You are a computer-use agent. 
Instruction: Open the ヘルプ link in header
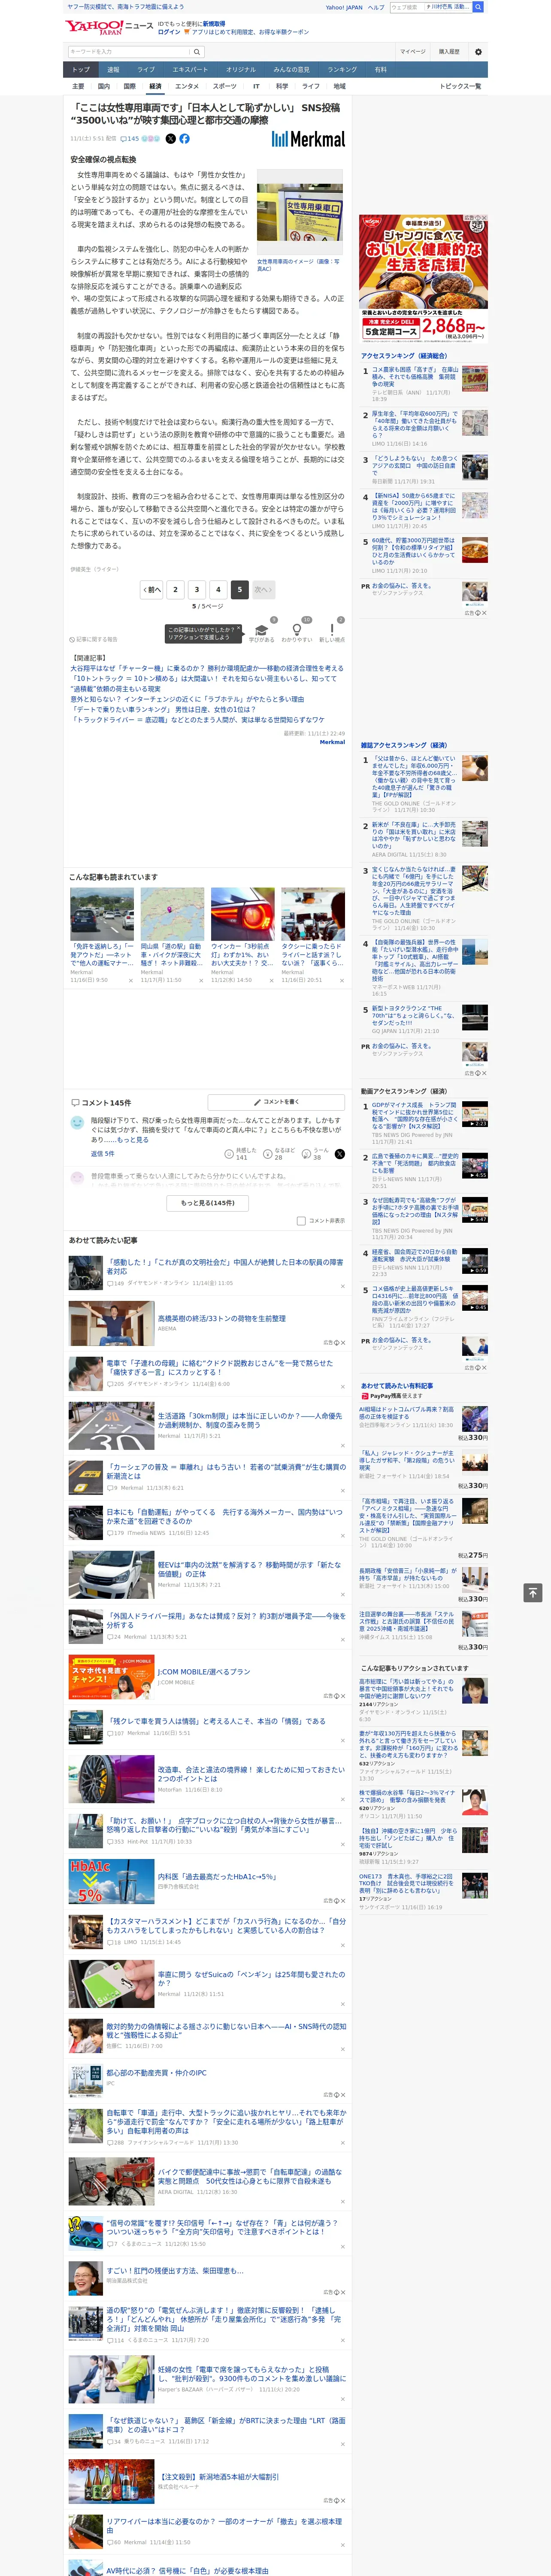tap(375, 7)
